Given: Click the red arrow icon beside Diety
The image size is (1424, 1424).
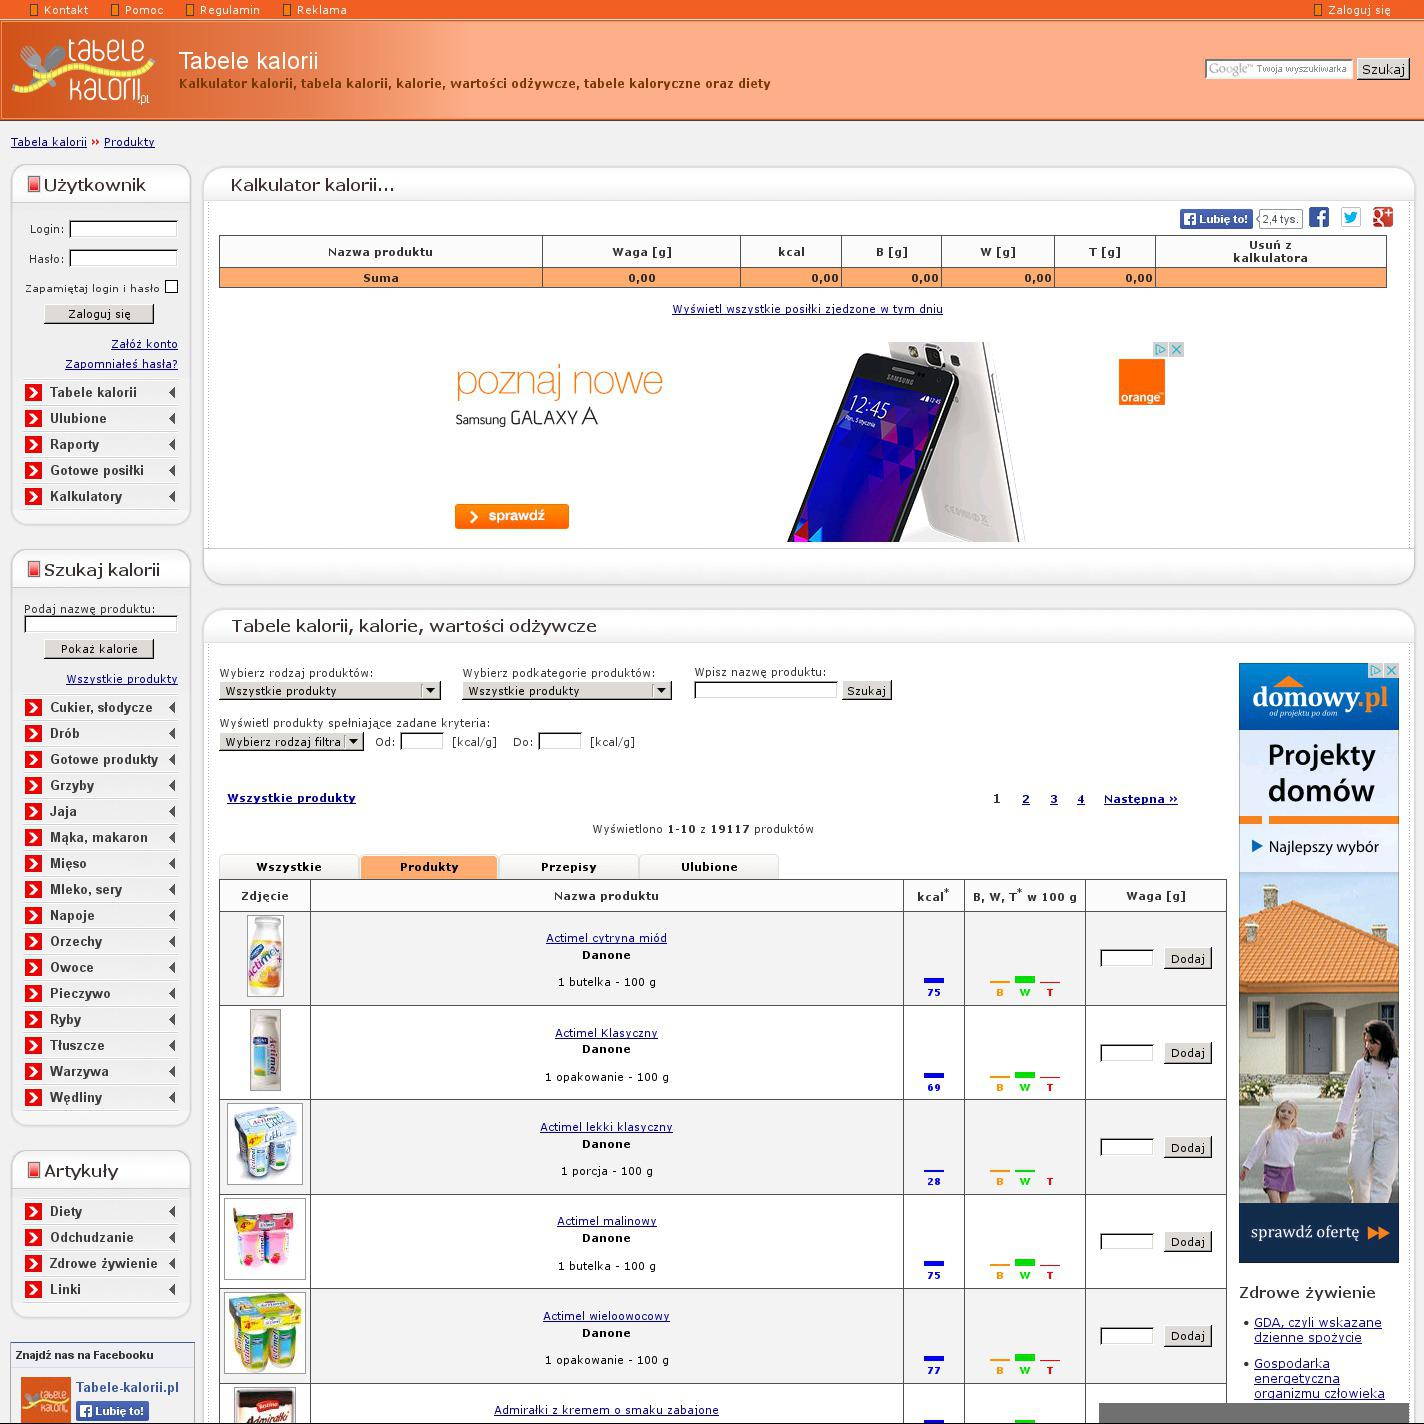Looking at the screenshot, I should (x=34, y=1212).
